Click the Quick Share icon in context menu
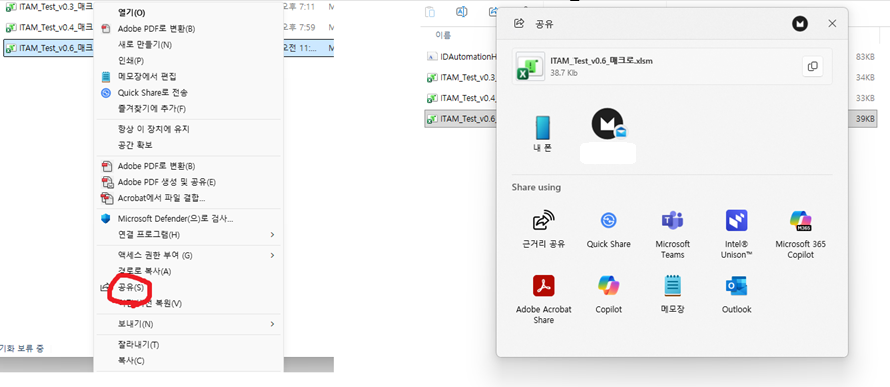Viewport: 890px width, 387px height. click(106, 92)
